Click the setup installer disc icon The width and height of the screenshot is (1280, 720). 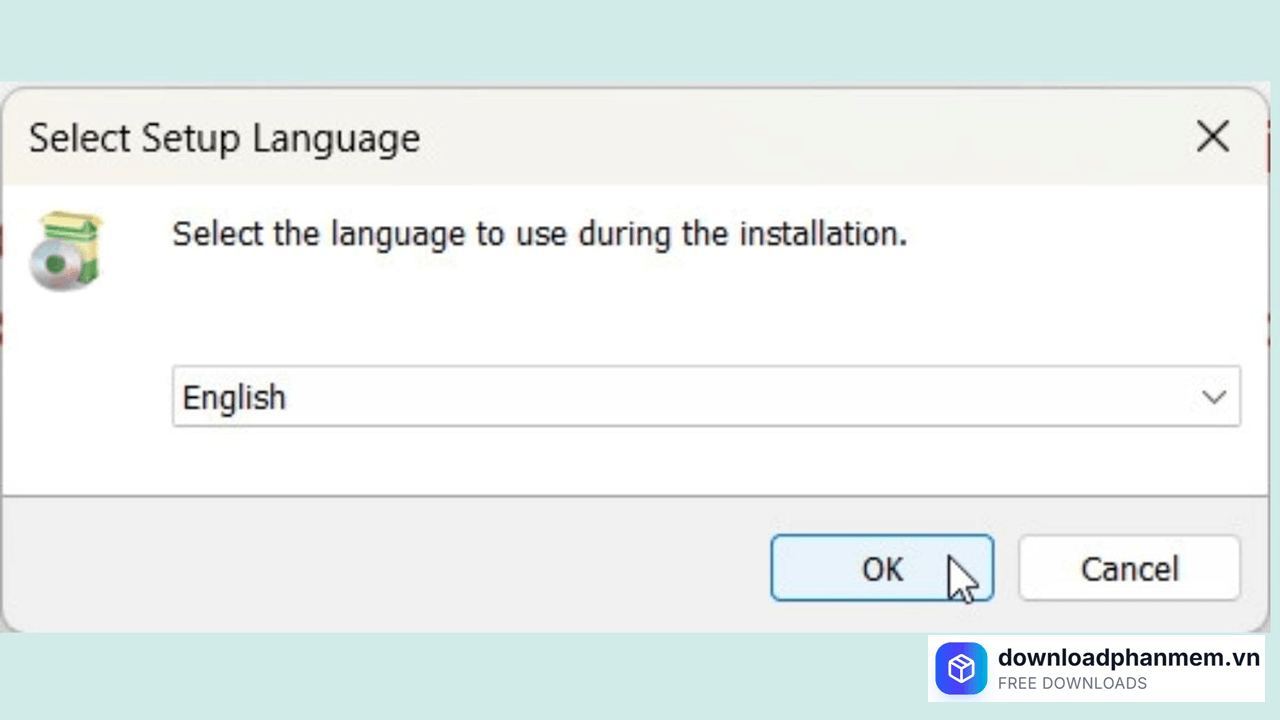click(66, 251)
